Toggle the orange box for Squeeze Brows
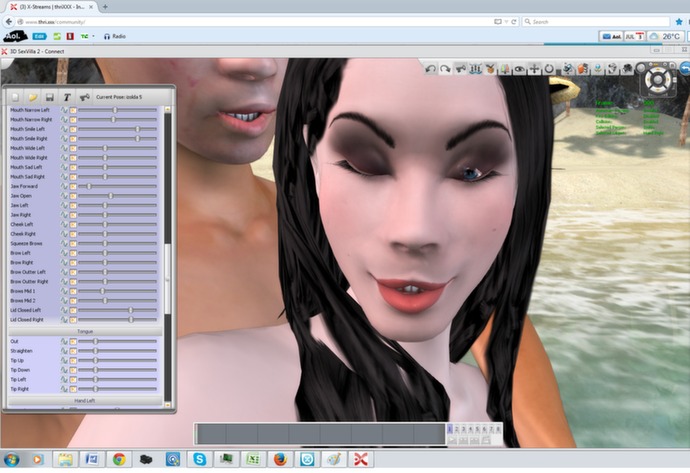This screenshot has width=690, height=473. (73, 244)
